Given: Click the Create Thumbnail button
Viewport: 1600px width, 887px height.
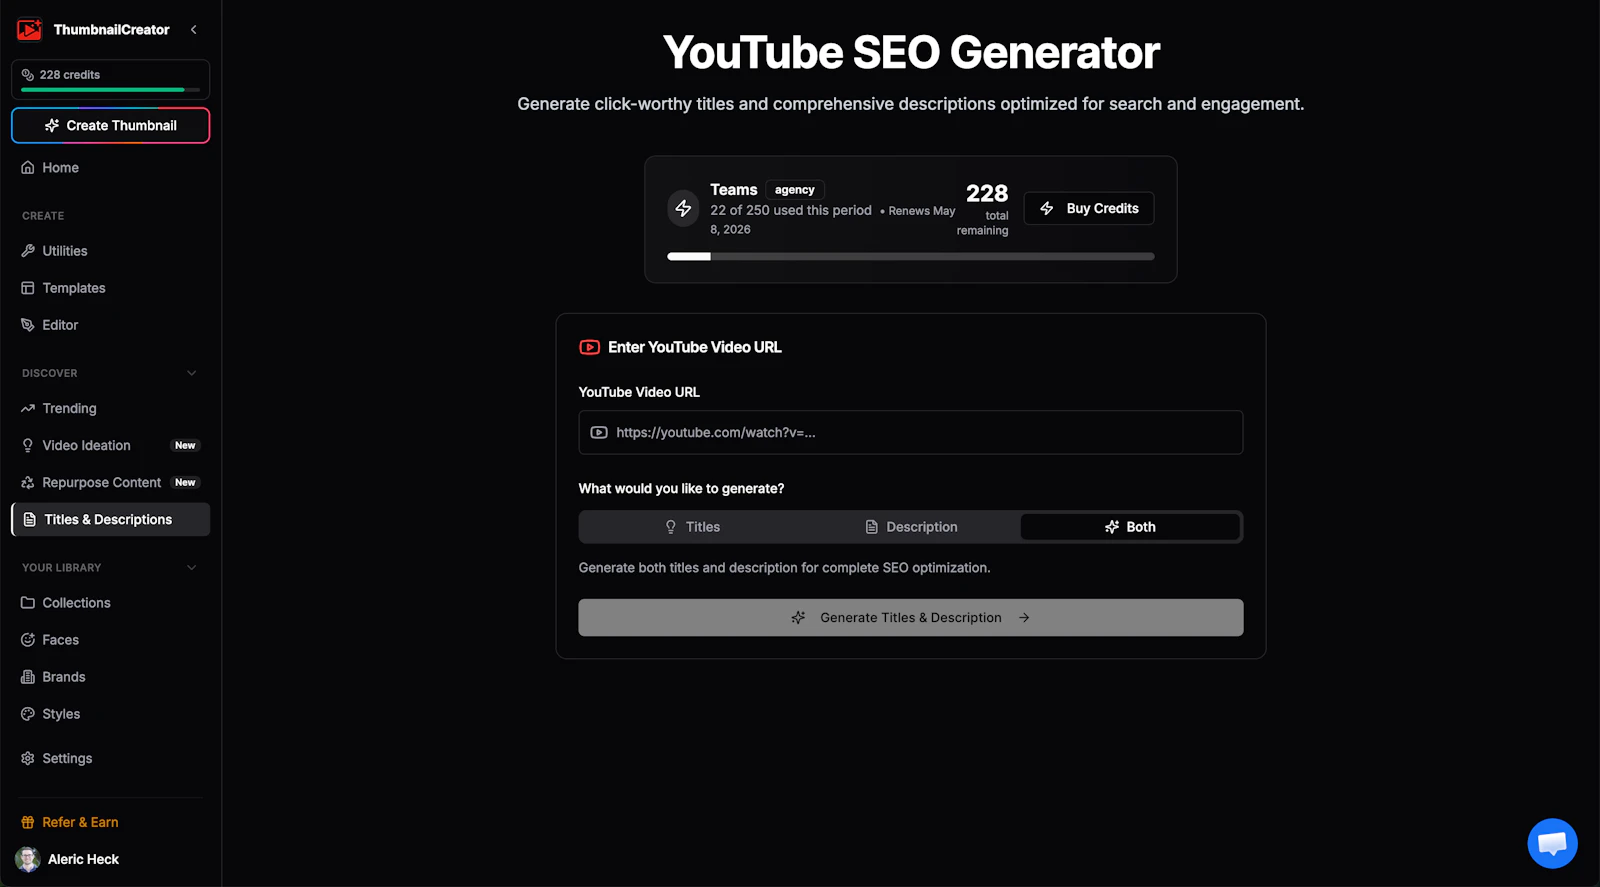Looking at the screenshot, I should pos(111,125).
